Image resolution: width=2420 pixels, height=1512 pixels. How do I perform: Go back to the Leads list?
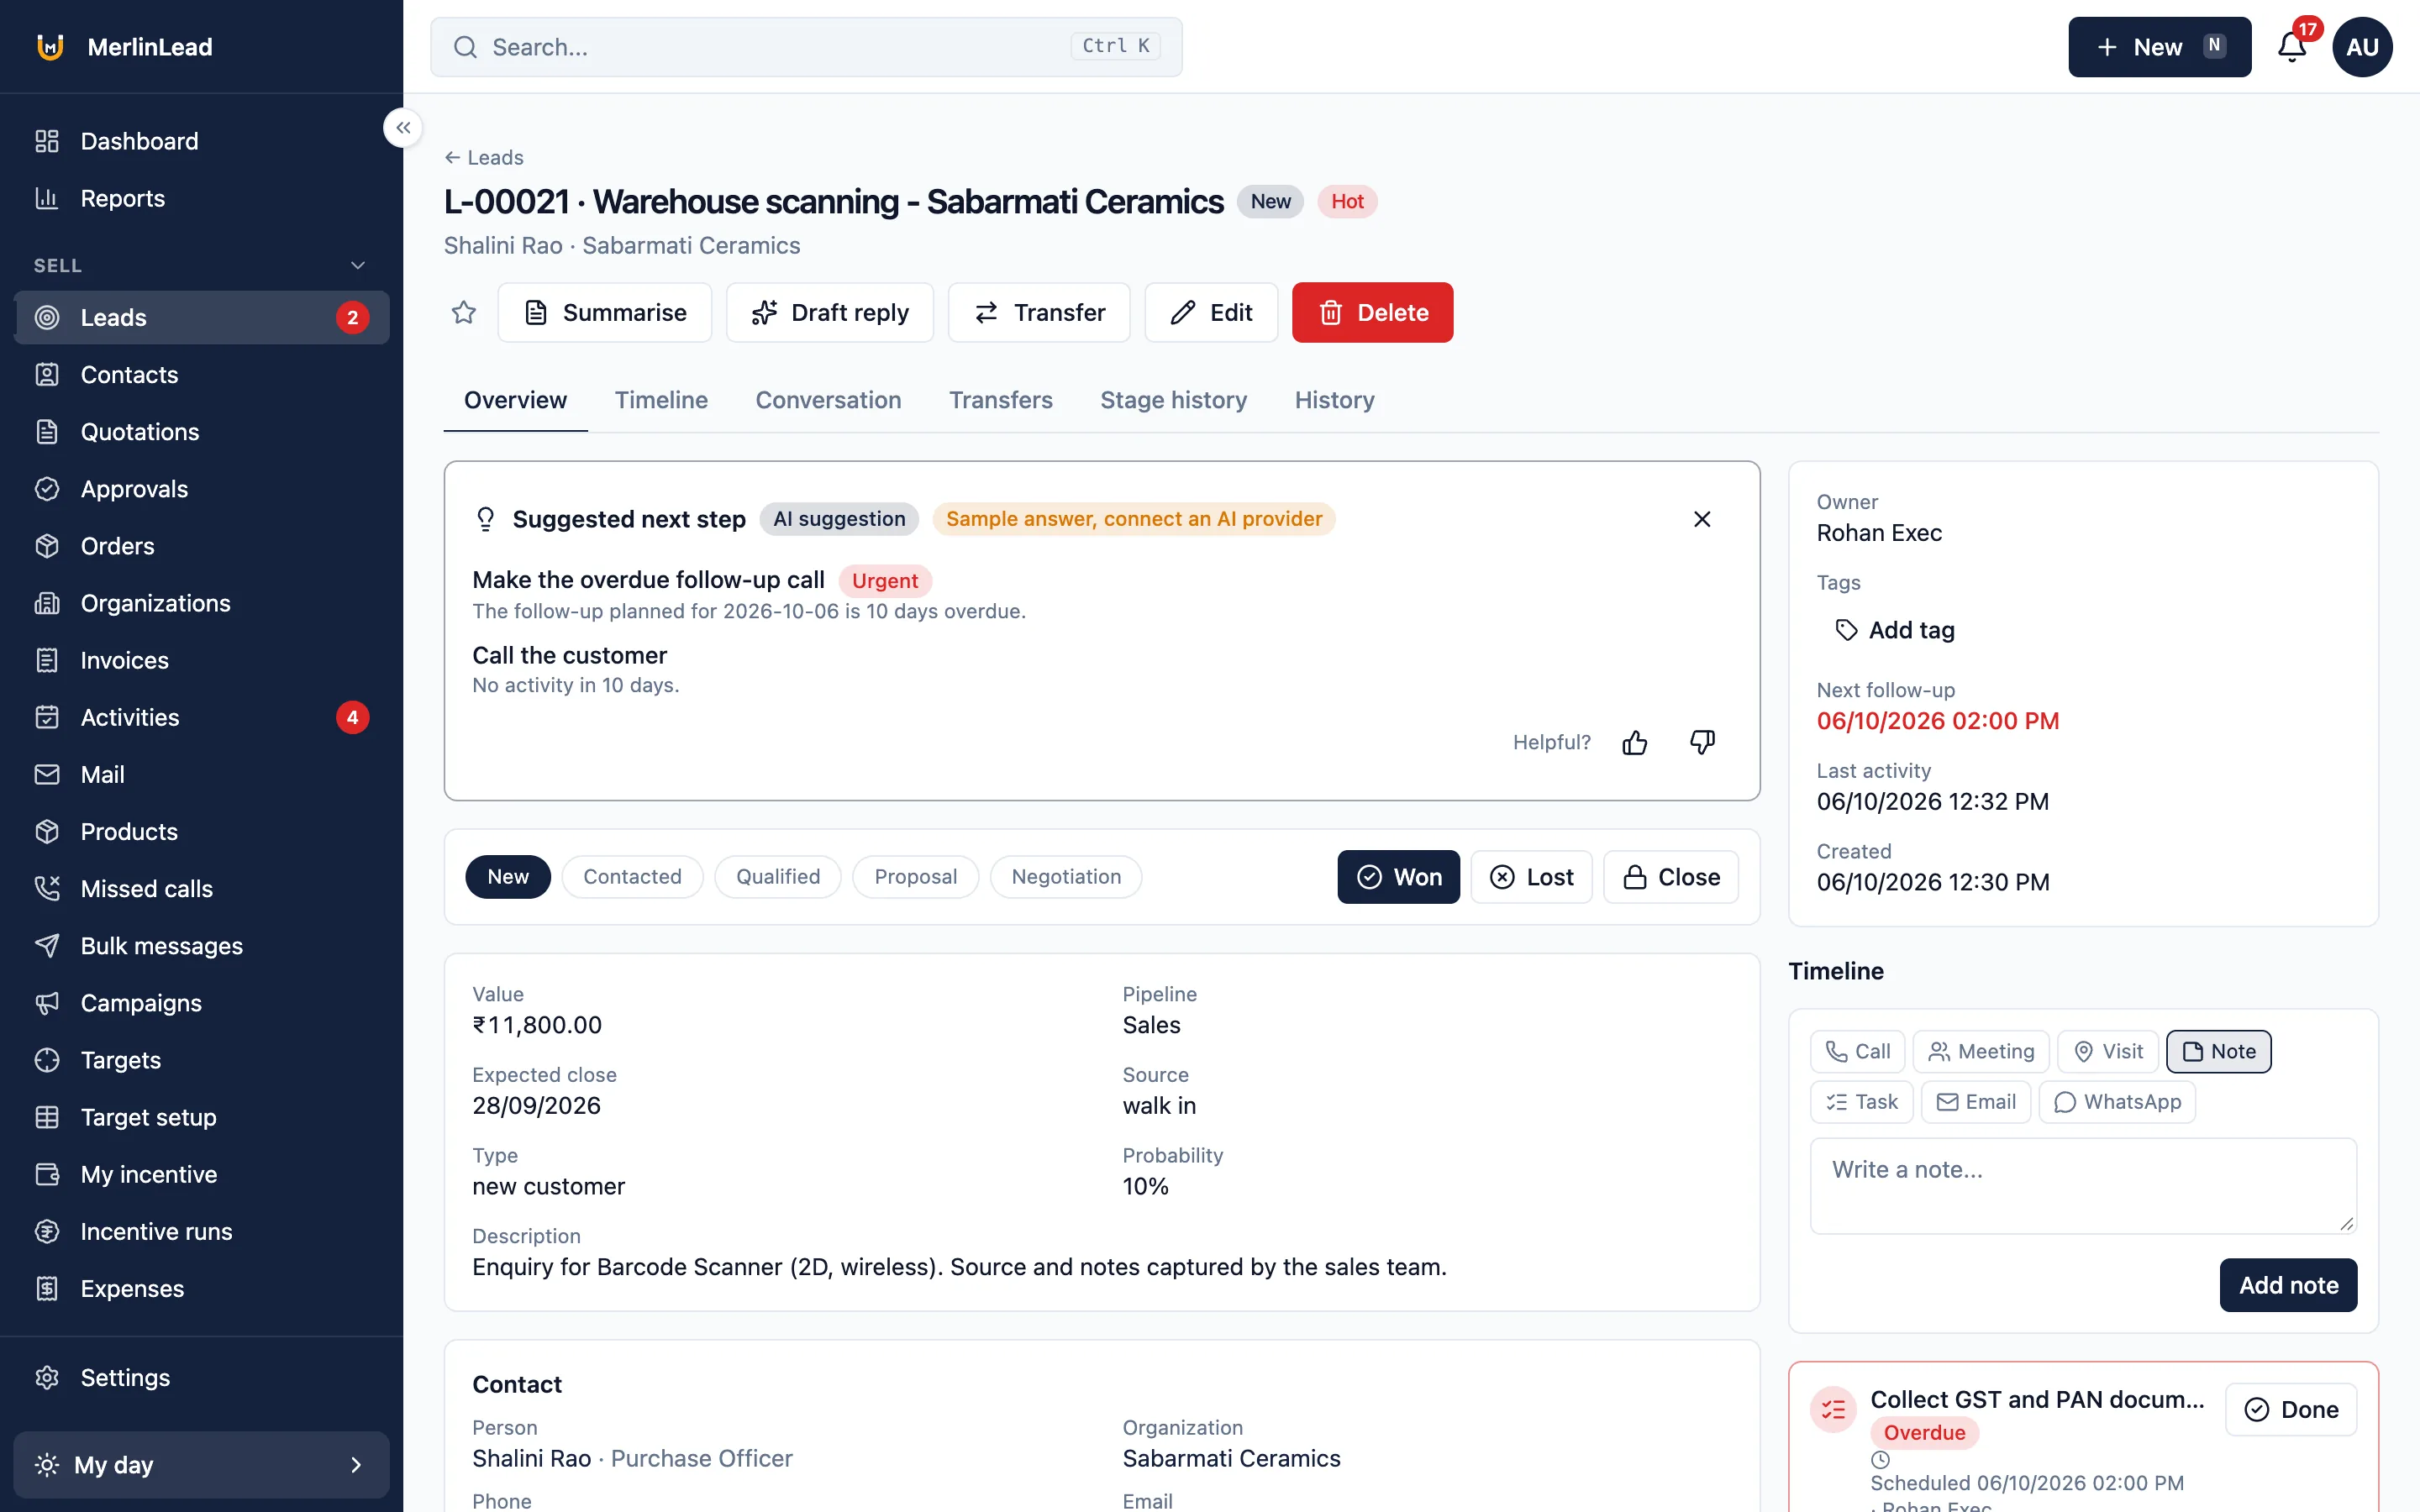click(484, 157)
